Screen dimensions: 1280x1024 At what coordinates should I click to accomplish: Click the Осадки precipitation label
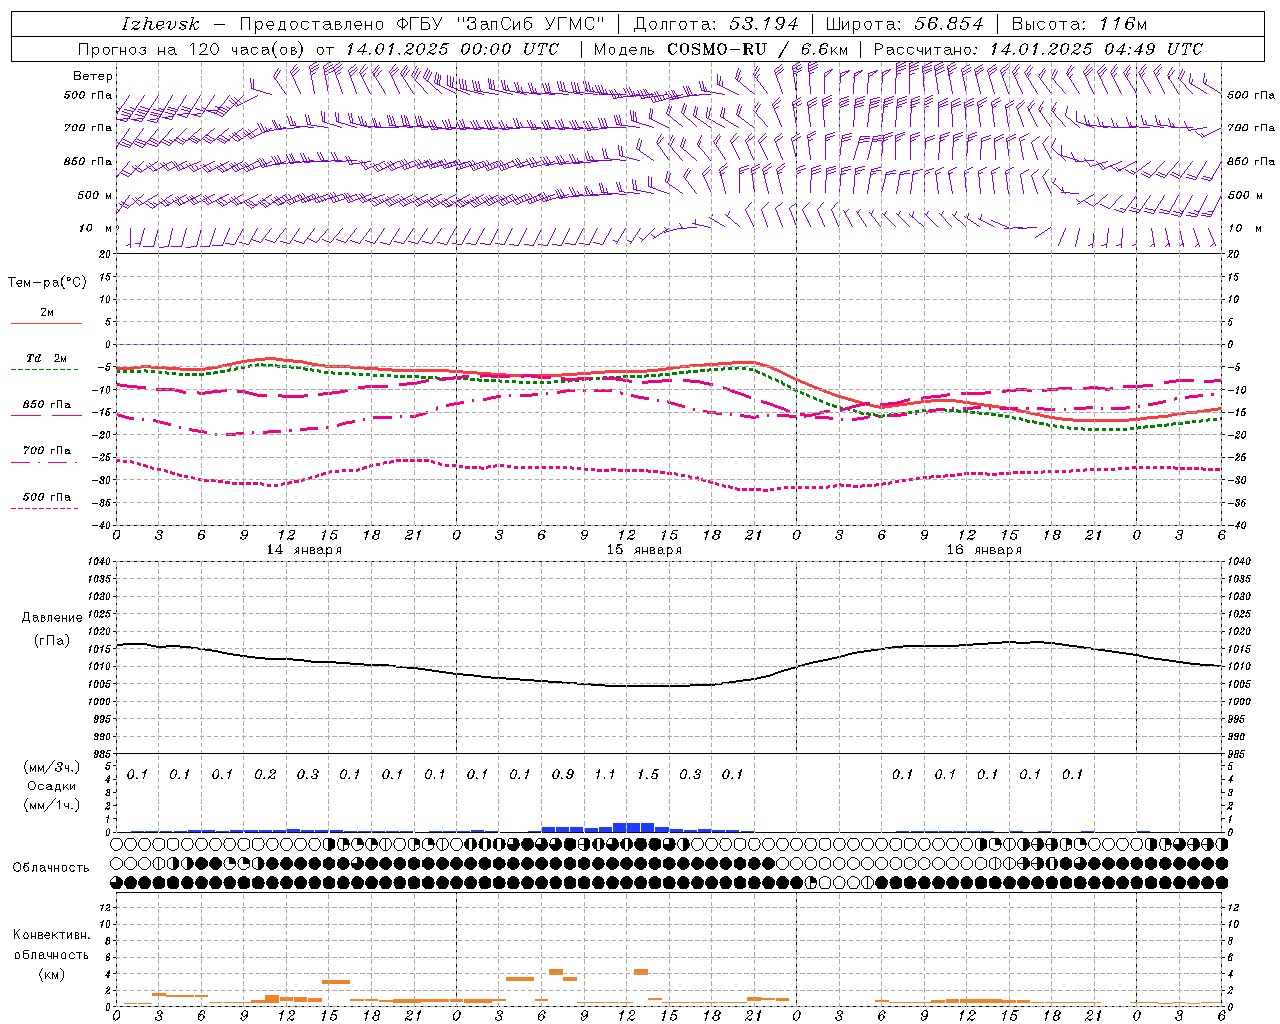click(52, 786)
